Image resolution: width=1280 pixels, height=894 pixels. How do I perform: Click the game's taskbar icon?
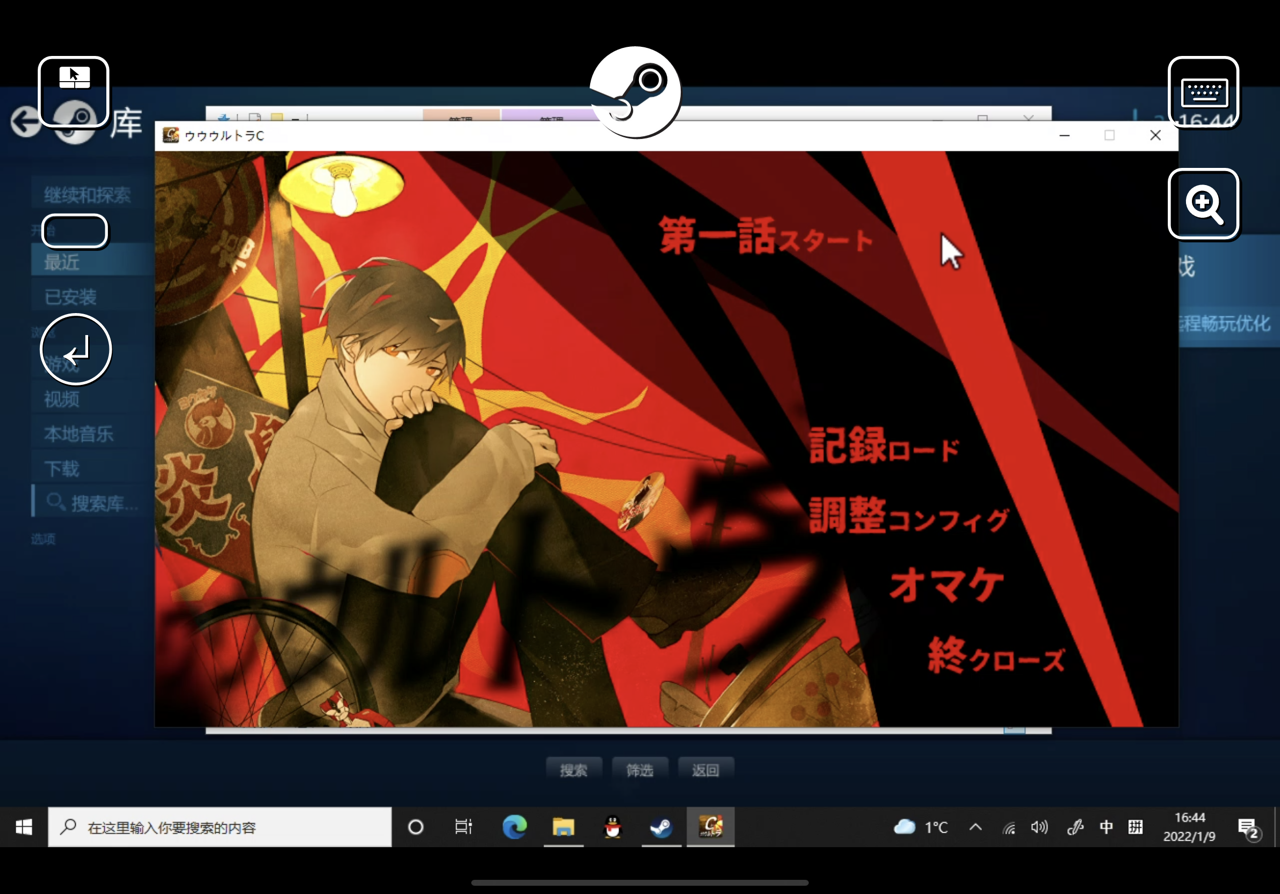tap(710, 827)
